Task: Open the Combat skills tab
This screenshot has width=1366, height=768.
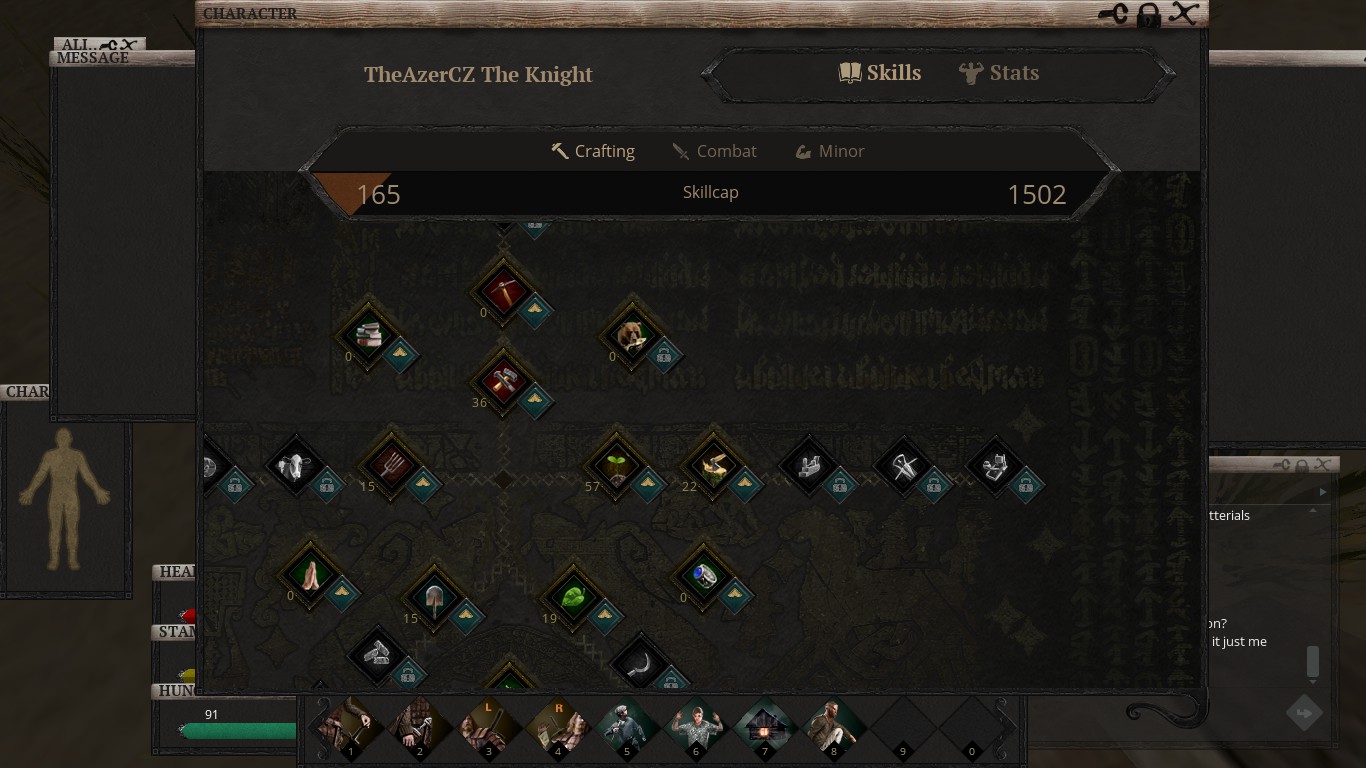Action: click(x=714, y=151)
